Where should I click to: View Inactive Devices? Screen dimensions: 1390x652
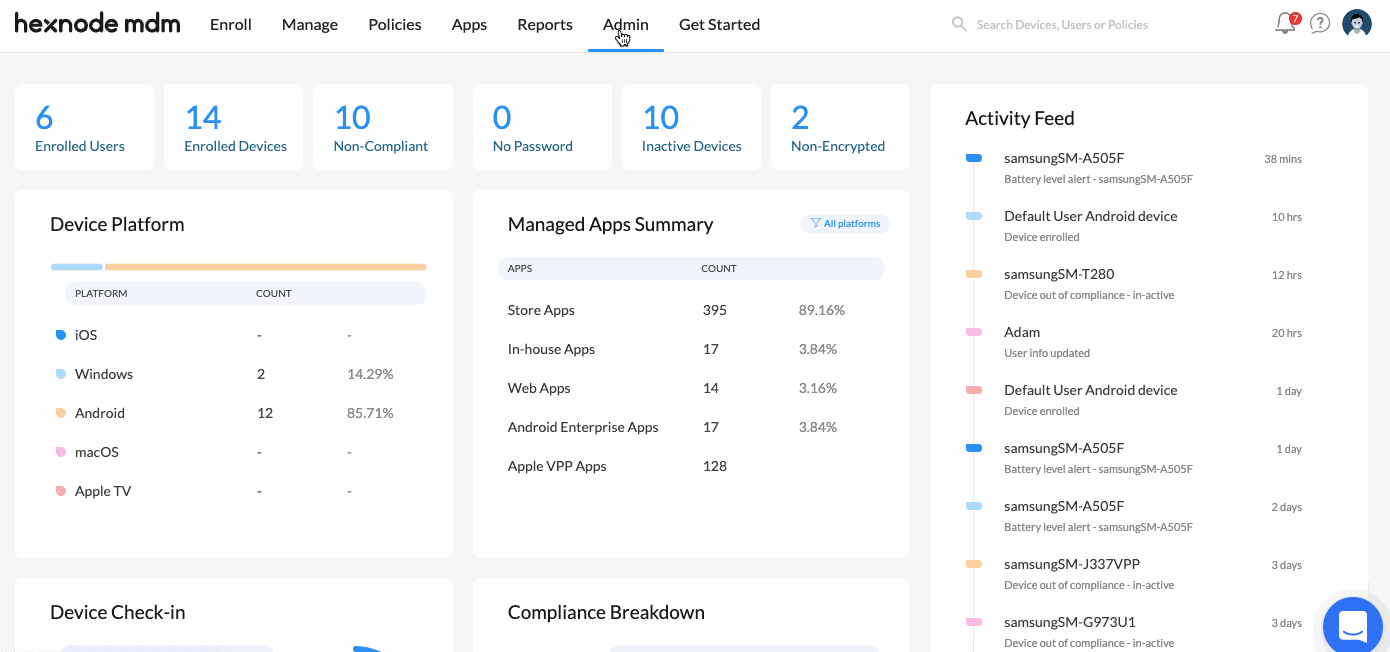[x=691, y=126]
